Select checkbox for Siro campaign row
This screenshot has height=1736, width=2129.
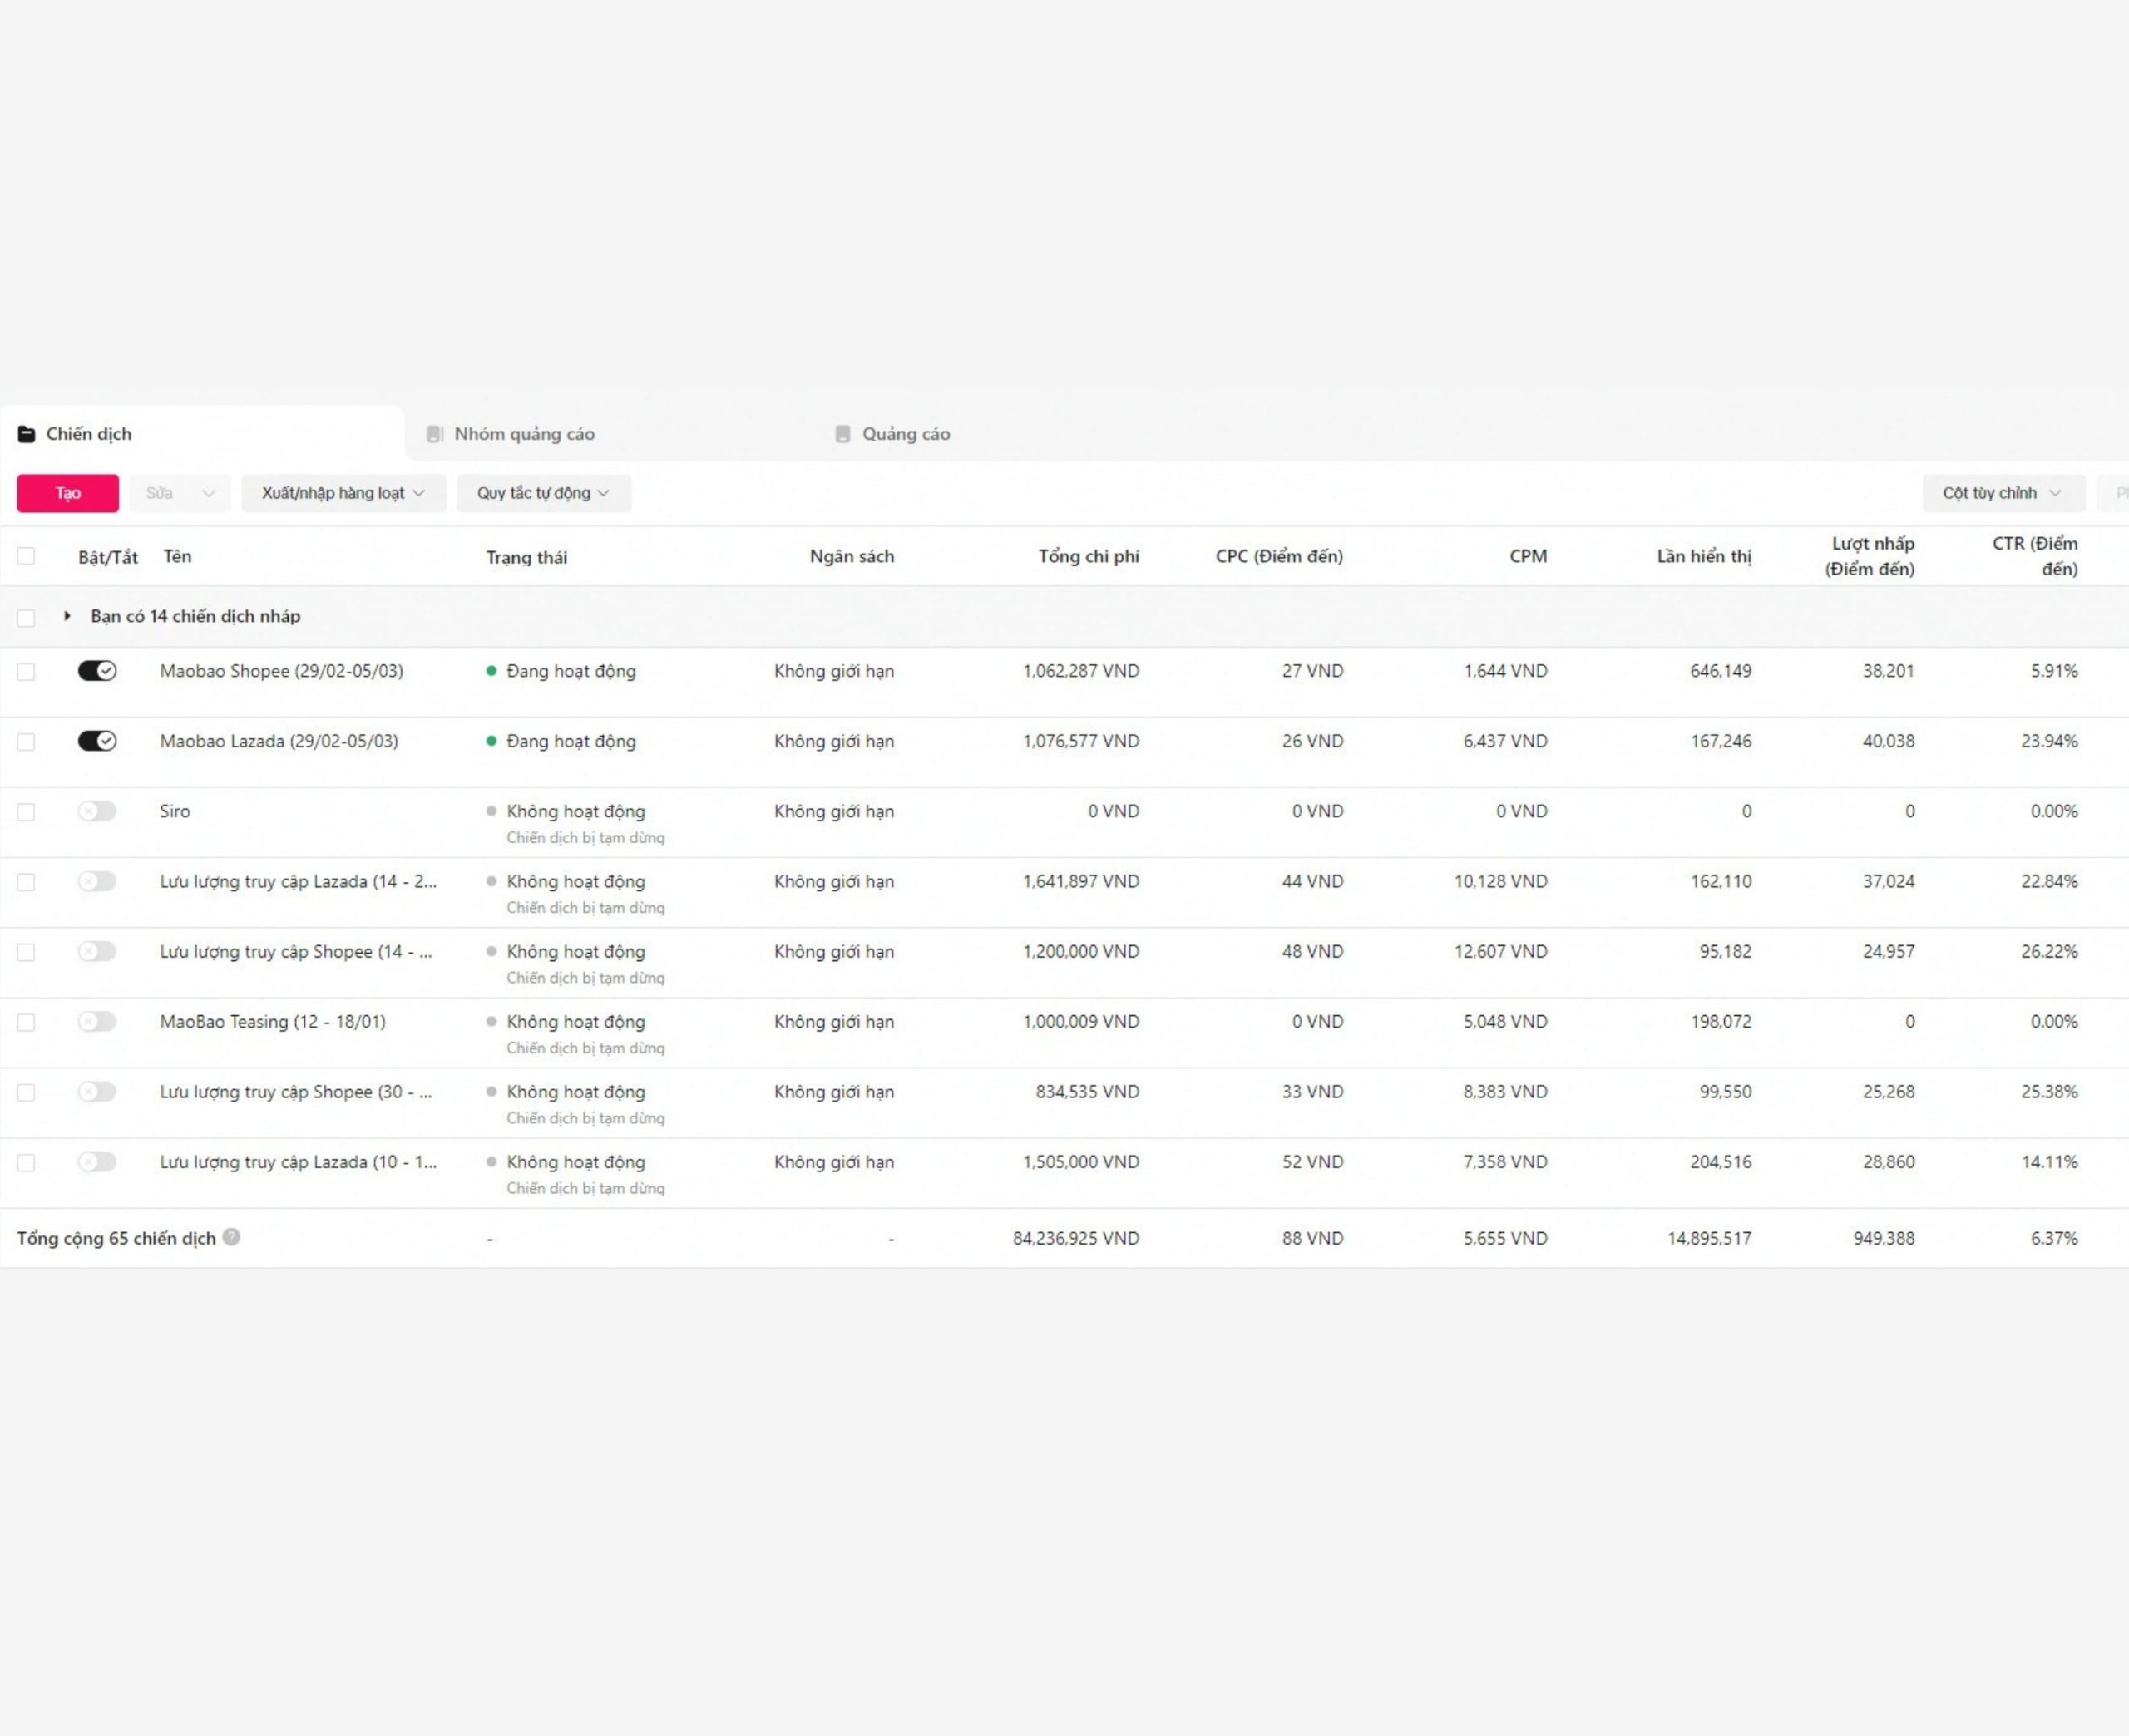click(26, 812)
